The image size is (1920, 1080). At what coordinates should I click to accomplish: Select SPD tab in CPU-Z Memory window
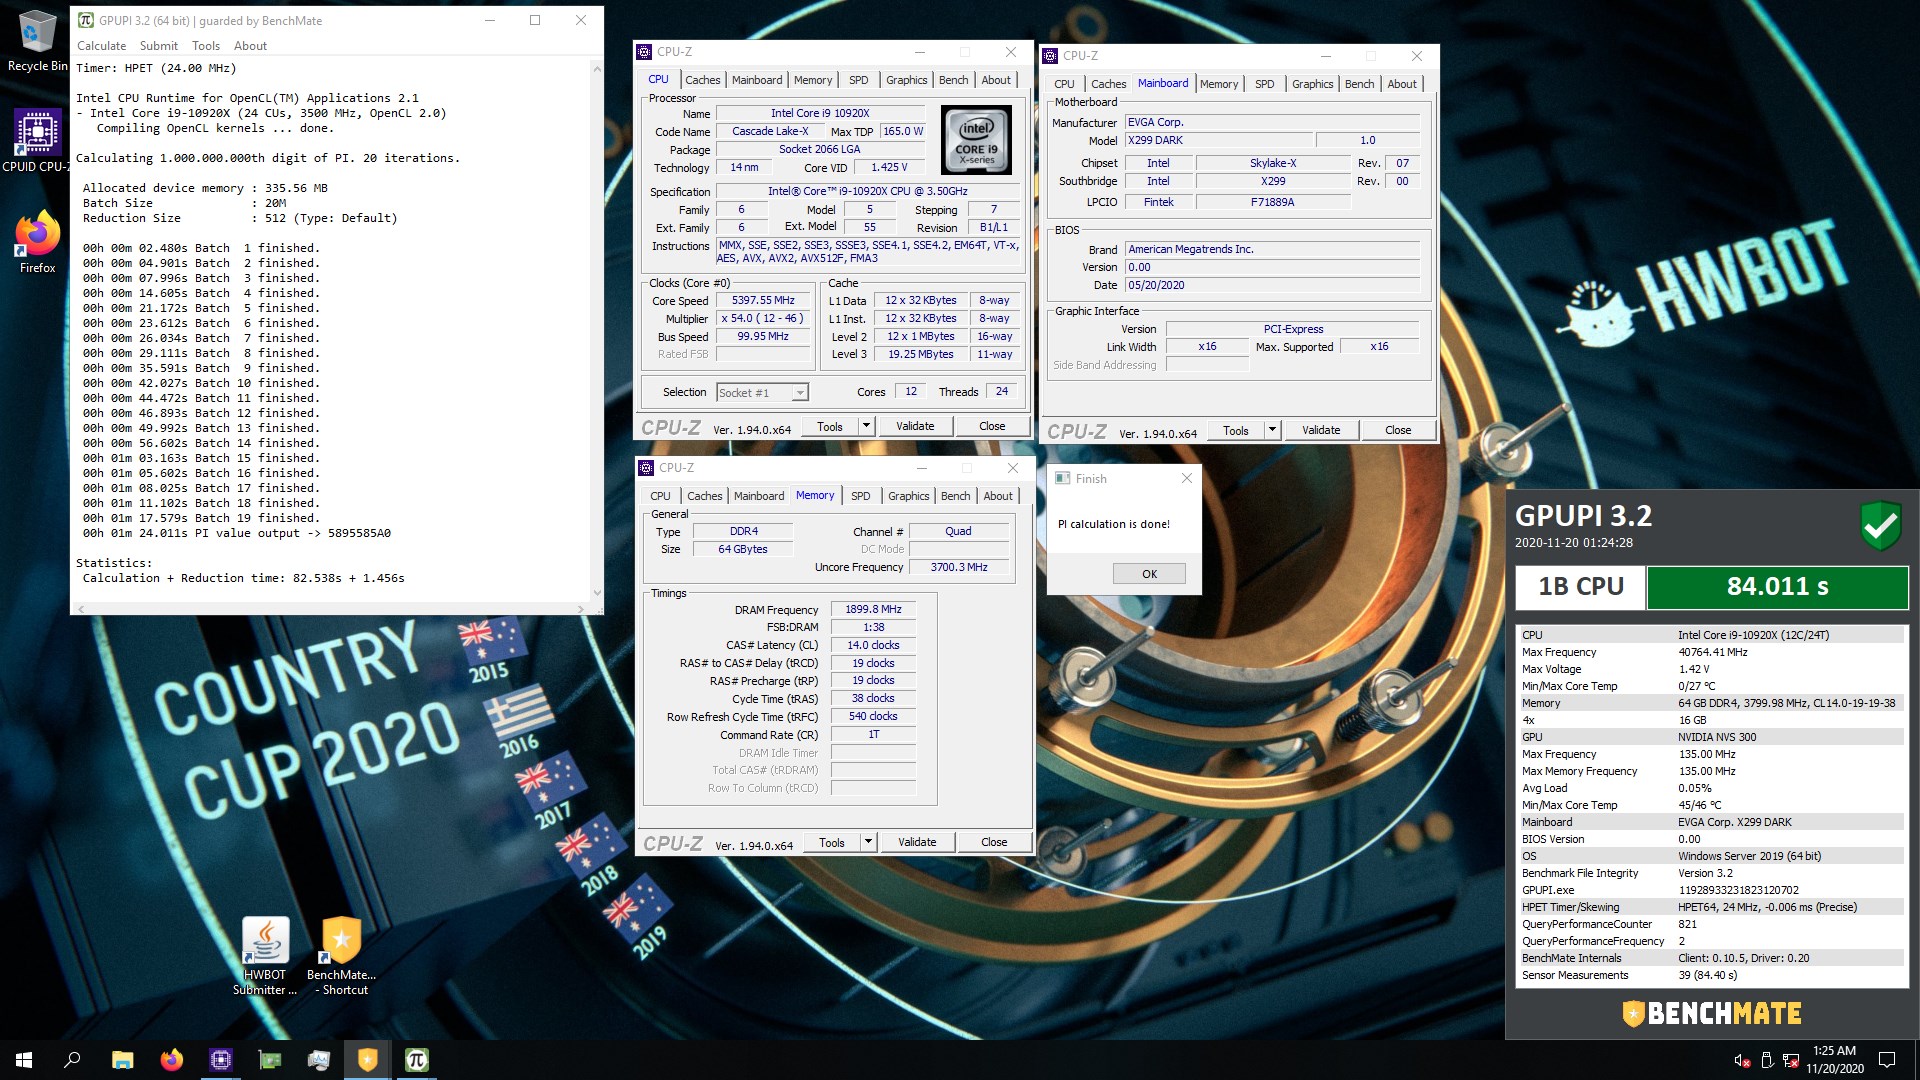[x=860, y=496]
